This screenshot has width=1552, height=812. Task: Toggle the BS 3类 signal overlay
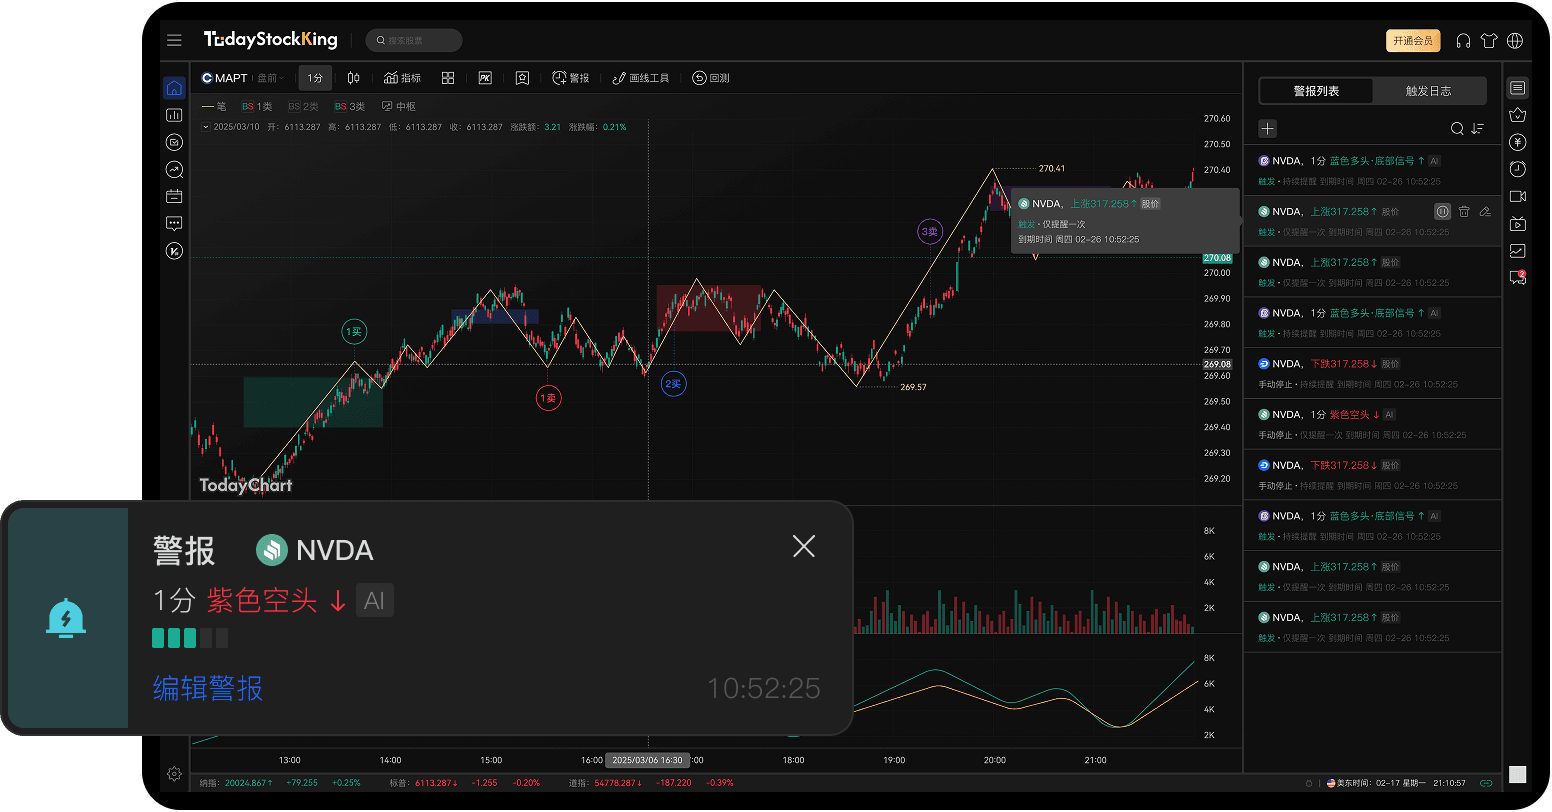(350, 106)
